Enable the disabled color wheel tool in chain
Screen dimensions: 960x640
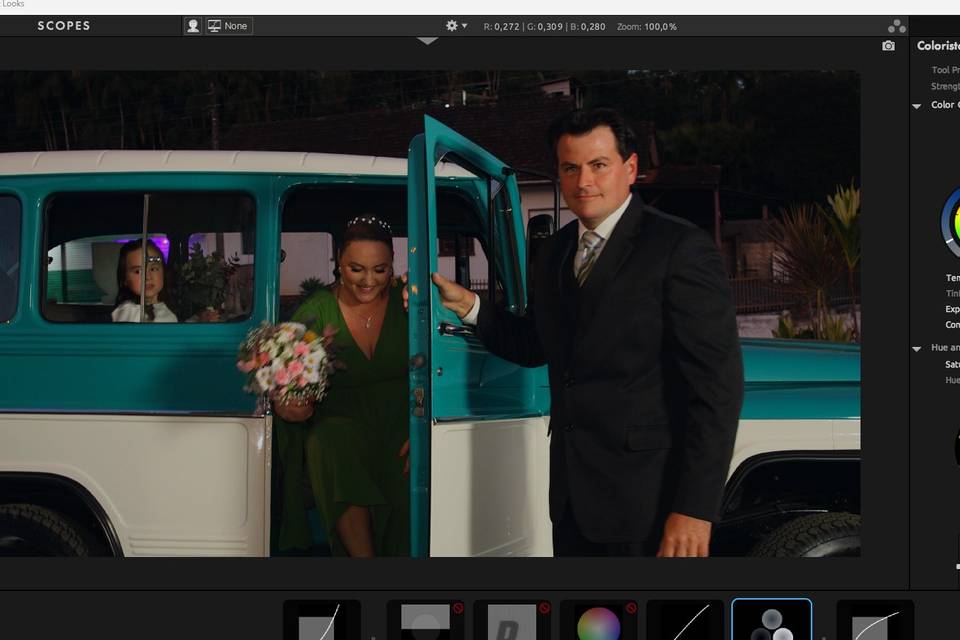coord(598,620)
